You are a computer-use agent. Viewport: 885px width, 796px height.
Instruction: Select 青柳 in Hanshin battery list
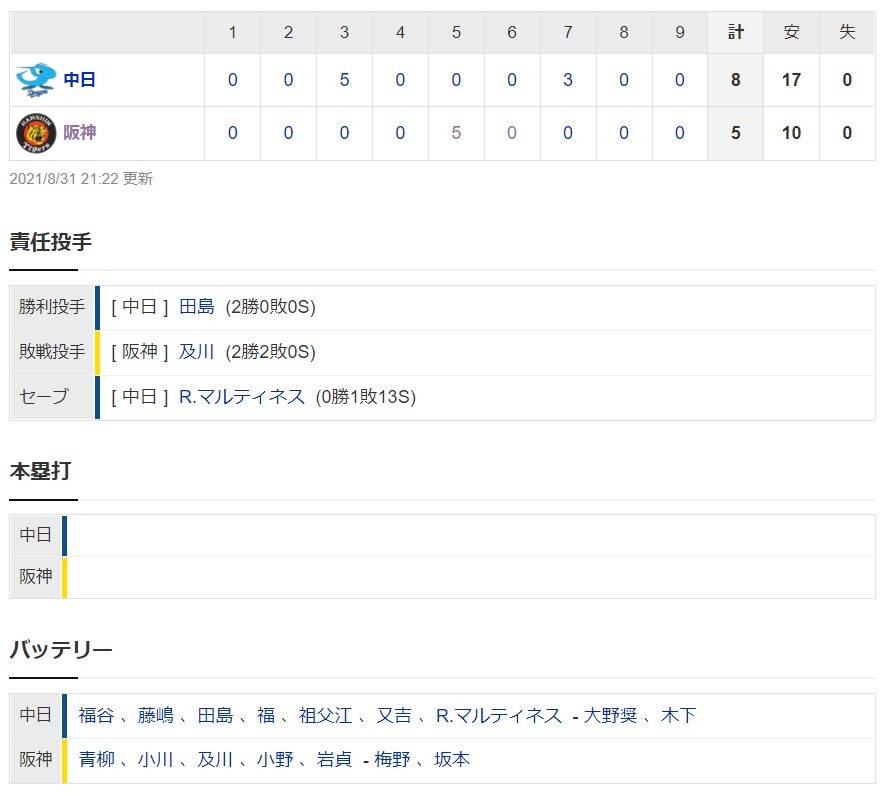click(x=96, y=760)
